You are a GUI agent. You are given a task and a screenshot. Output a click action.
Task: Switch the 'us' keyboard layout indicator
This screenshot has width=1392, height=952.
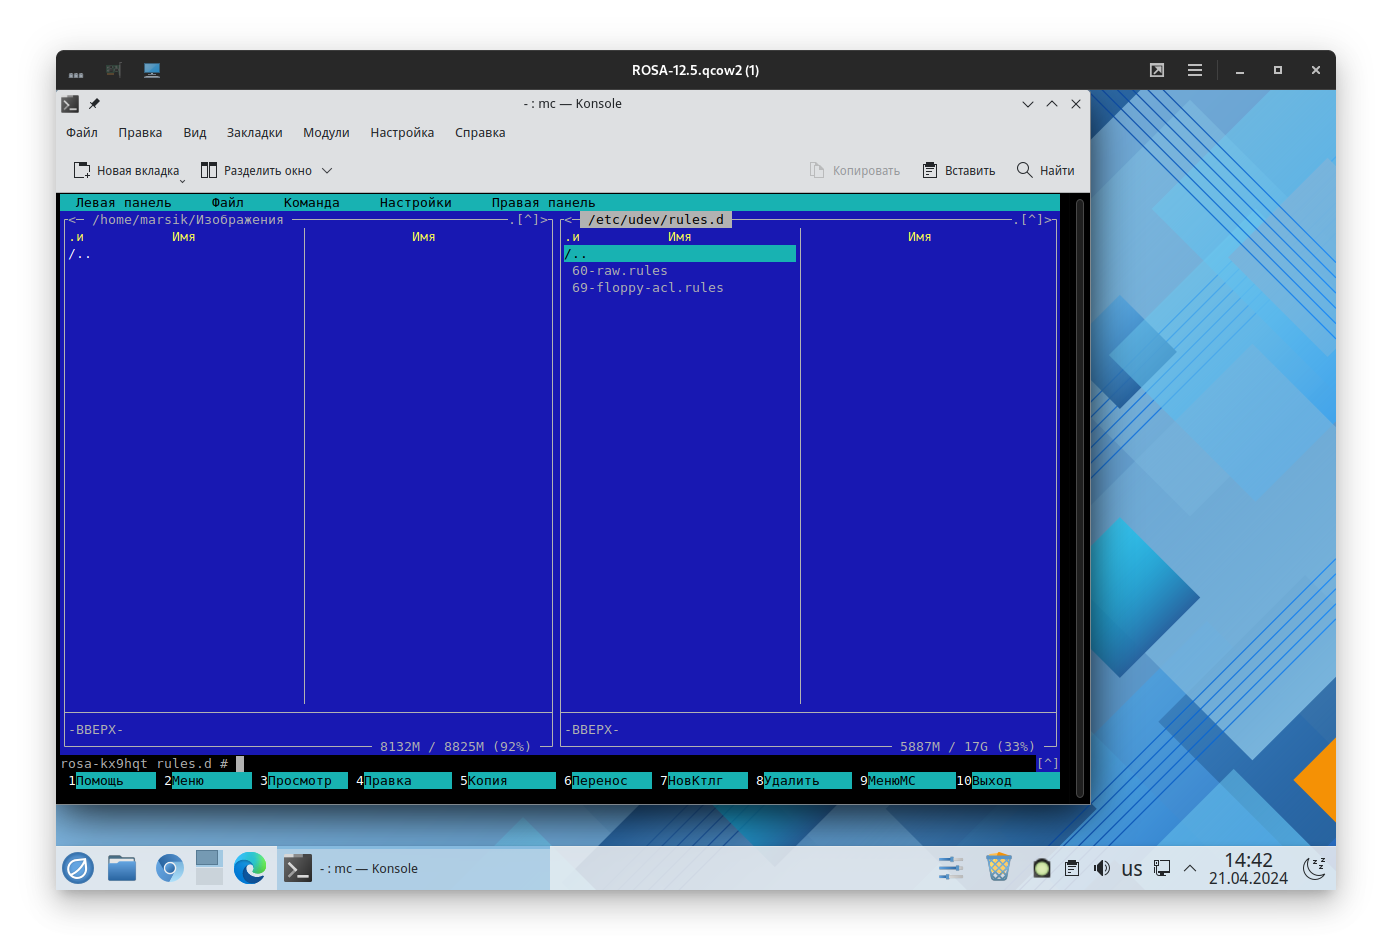tap(1131, 868)
